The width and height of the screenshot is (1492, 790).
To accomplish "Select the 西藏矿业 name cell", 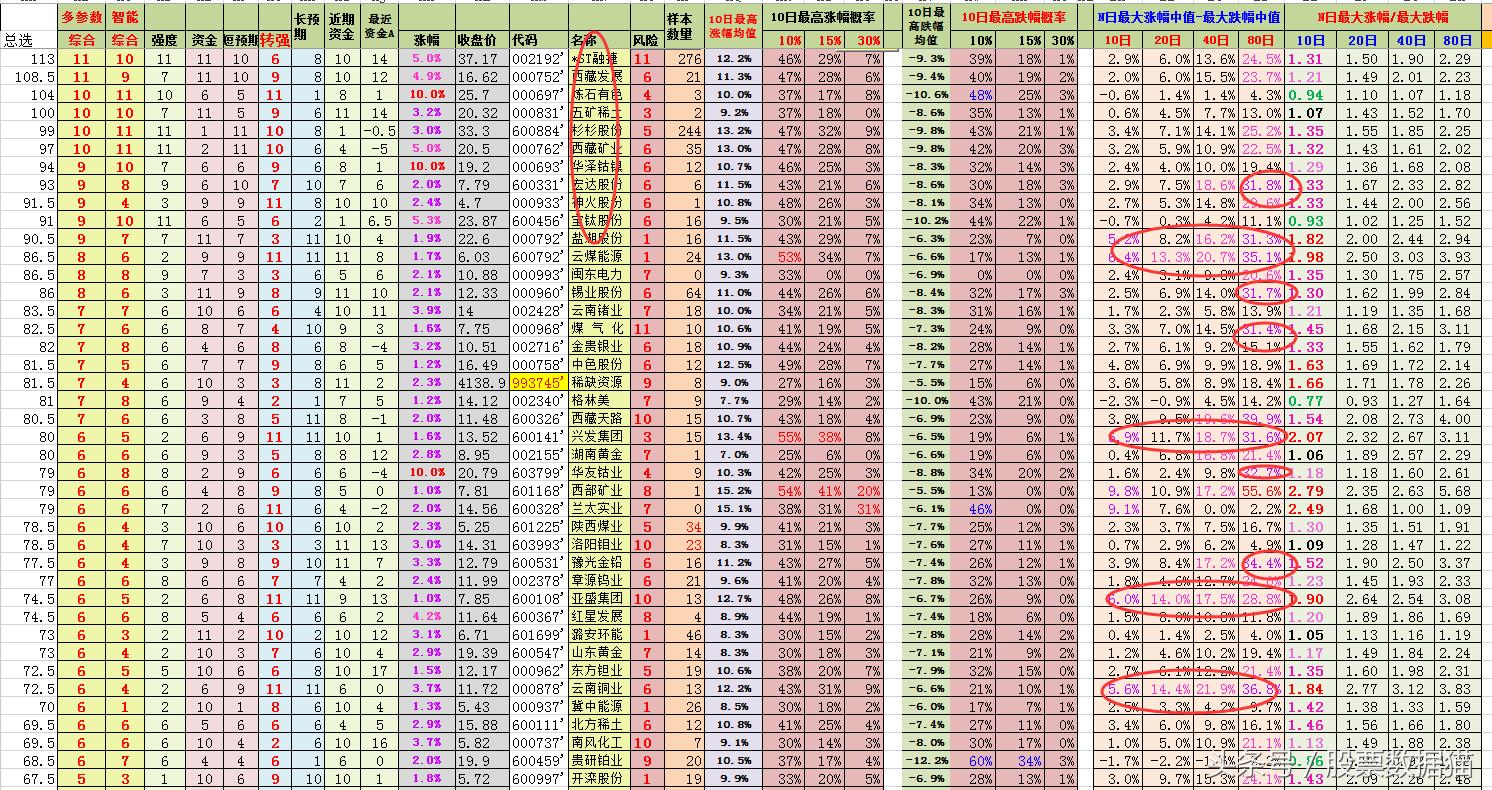I will [x=598, y=149].
